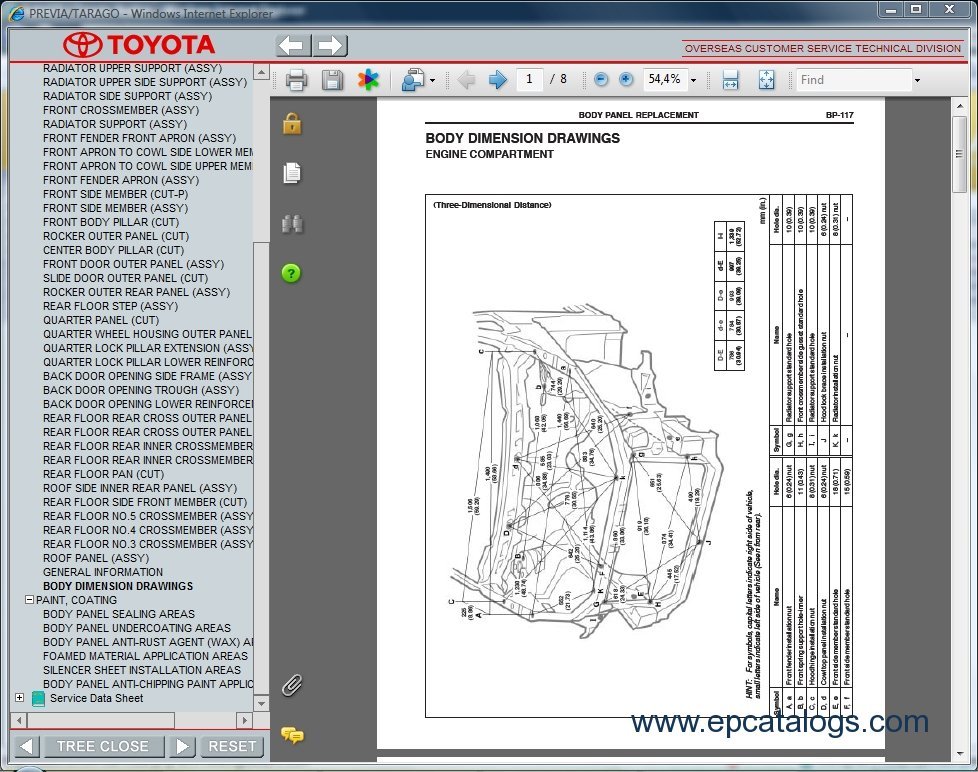Screen dimensions: 978x772
Task: Select fit one full page icon
Action: pos(767,80)
